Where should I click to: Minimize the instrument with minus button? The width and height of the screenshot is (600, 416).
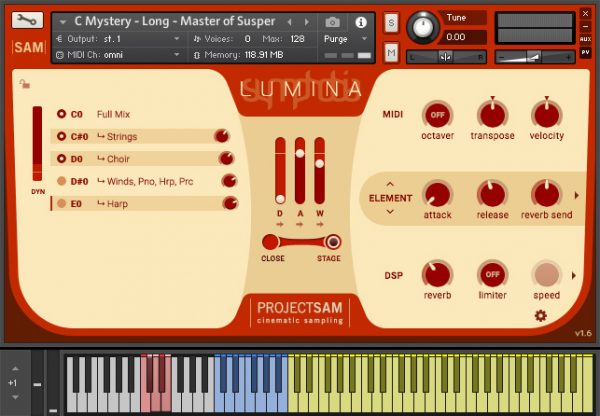585,26
